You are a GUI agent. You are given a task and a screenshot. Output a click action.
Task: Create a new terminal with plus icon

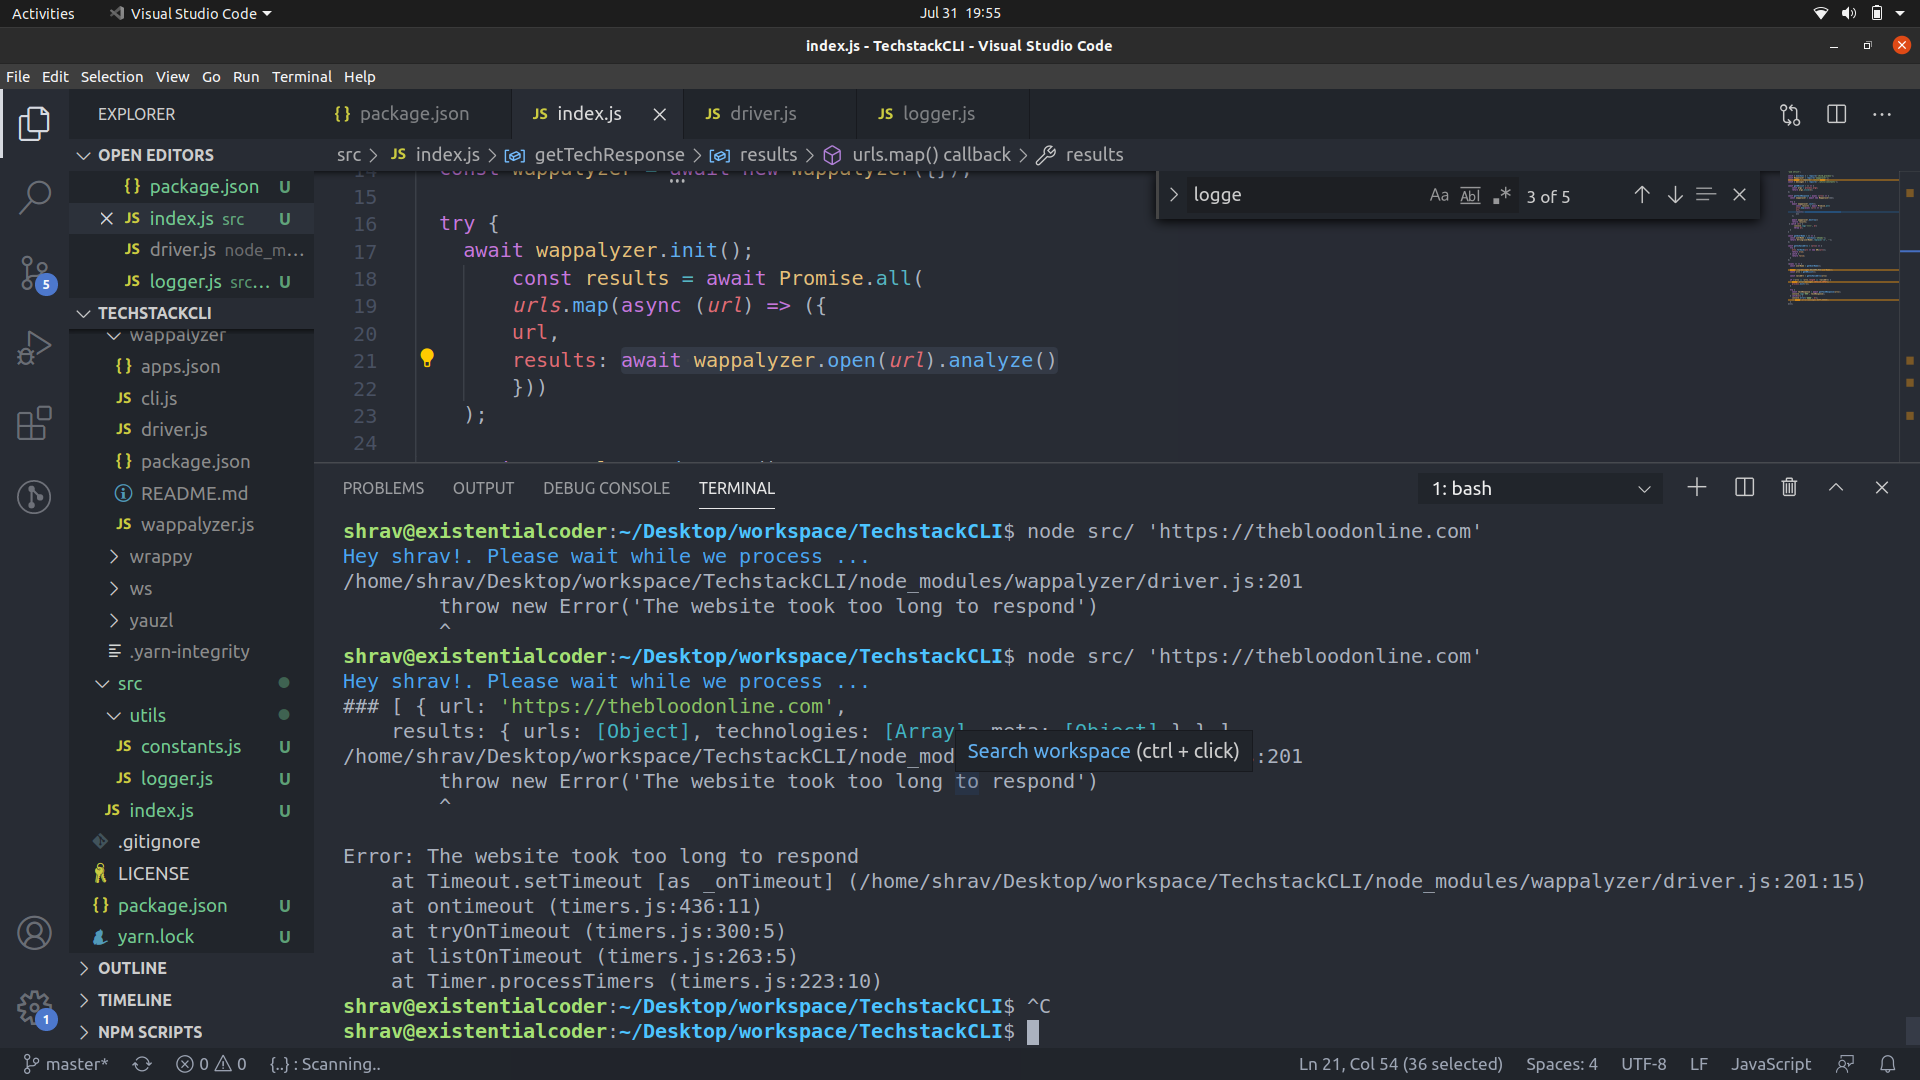pyautogui.click(x=1697, y=488)
